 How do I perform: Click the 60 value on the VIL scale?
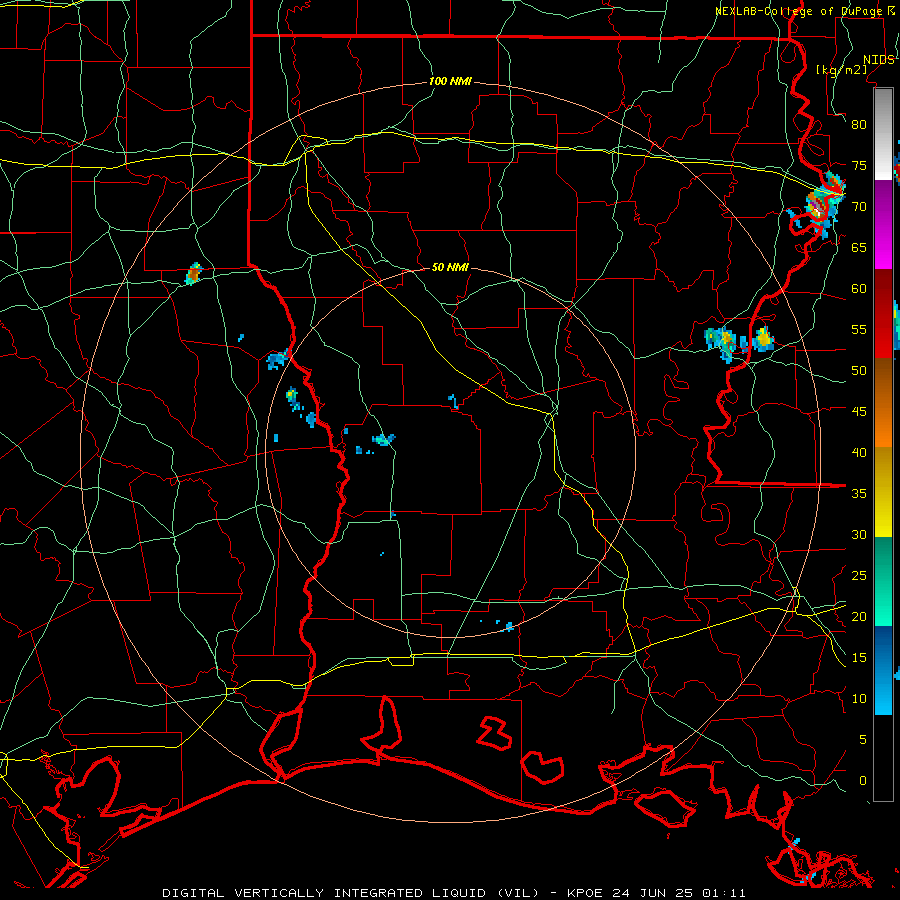(x=859, y=289)
